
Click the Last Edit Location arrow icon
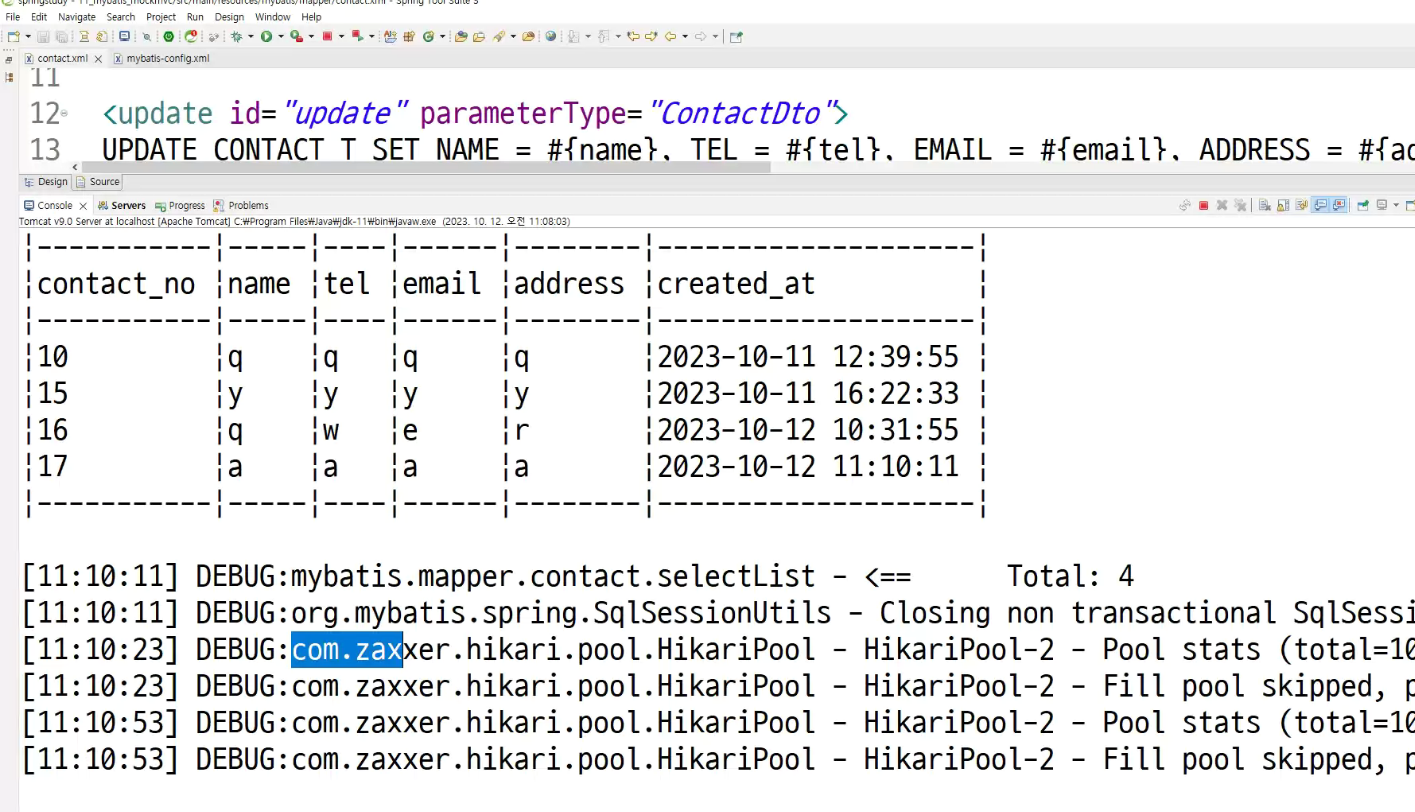click(x=634, y=36)
